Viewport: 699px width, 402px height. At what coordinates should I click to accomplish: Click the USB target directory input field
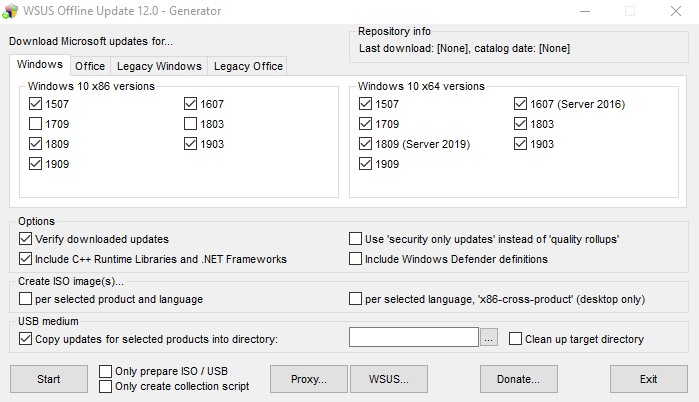click(x=414, y=337)
